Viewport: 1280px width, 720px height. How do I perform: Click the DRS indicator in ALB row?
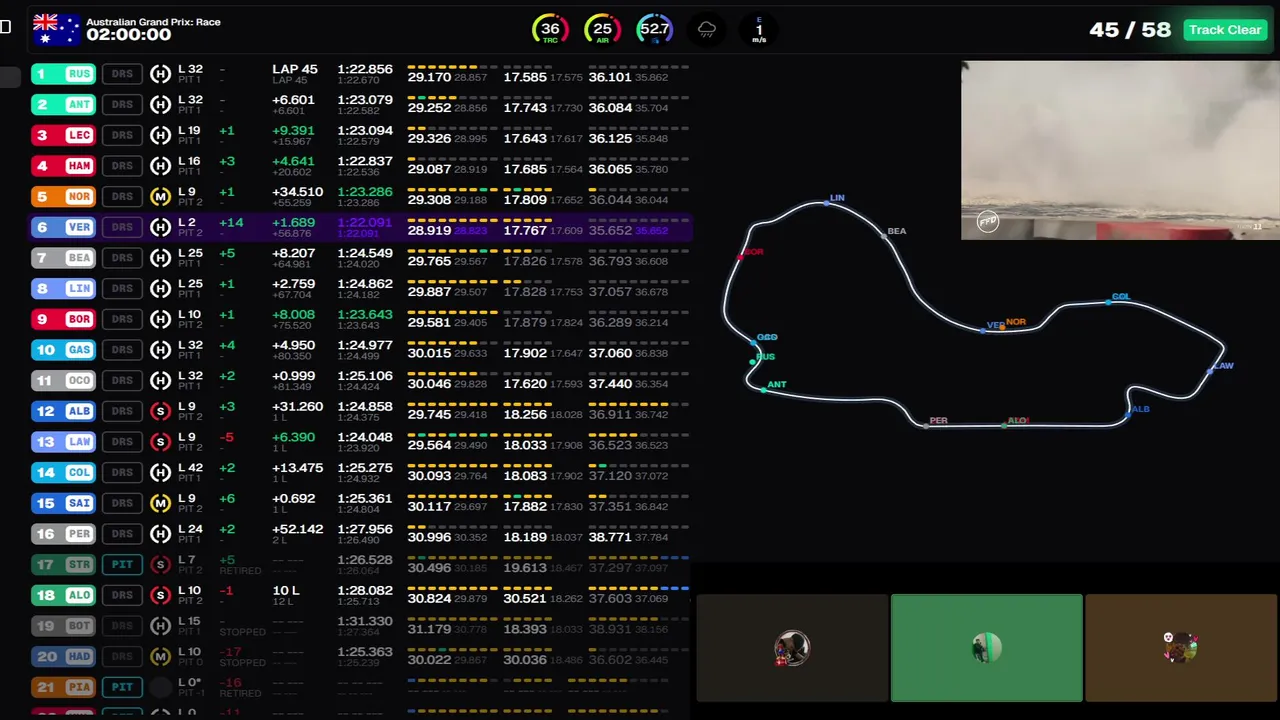122,411
